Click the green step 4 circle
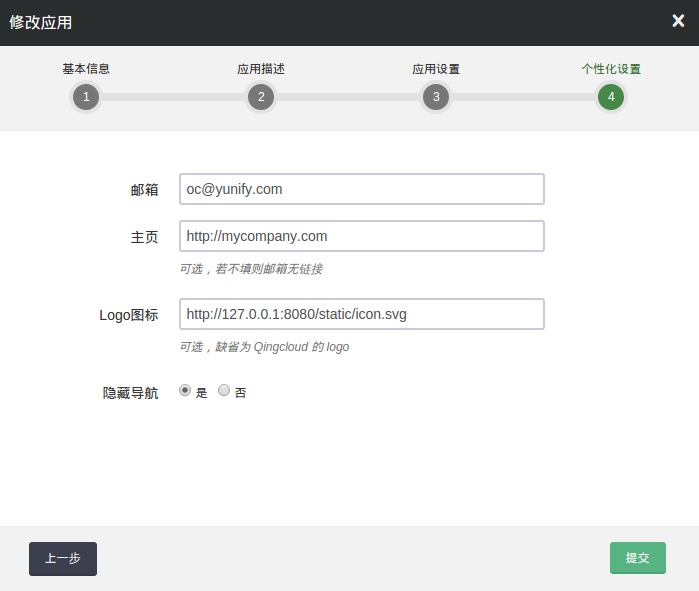This screenshot has width=699, height=591. [611, 97]
